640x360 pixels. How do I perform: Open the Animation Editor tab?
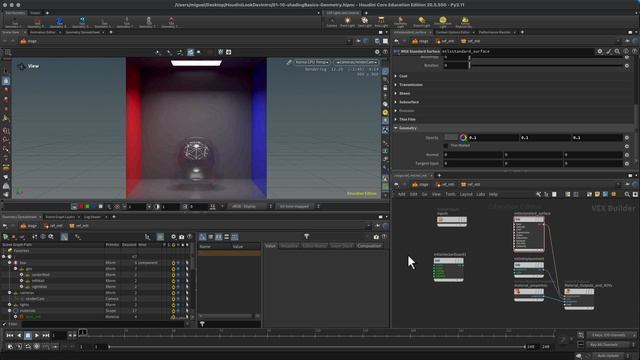(42, 32)
